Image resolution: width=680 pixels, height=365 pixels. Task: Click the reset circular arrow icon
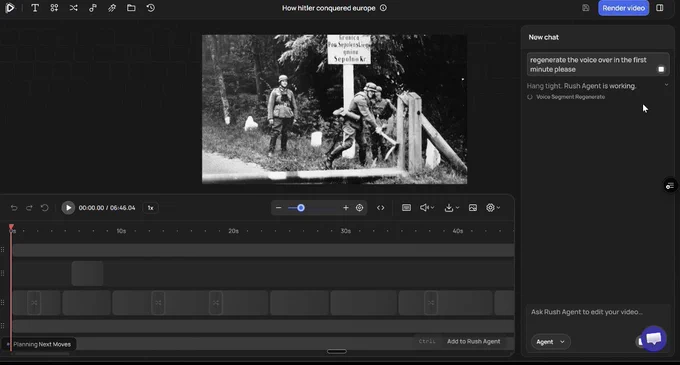click(45, 208)
